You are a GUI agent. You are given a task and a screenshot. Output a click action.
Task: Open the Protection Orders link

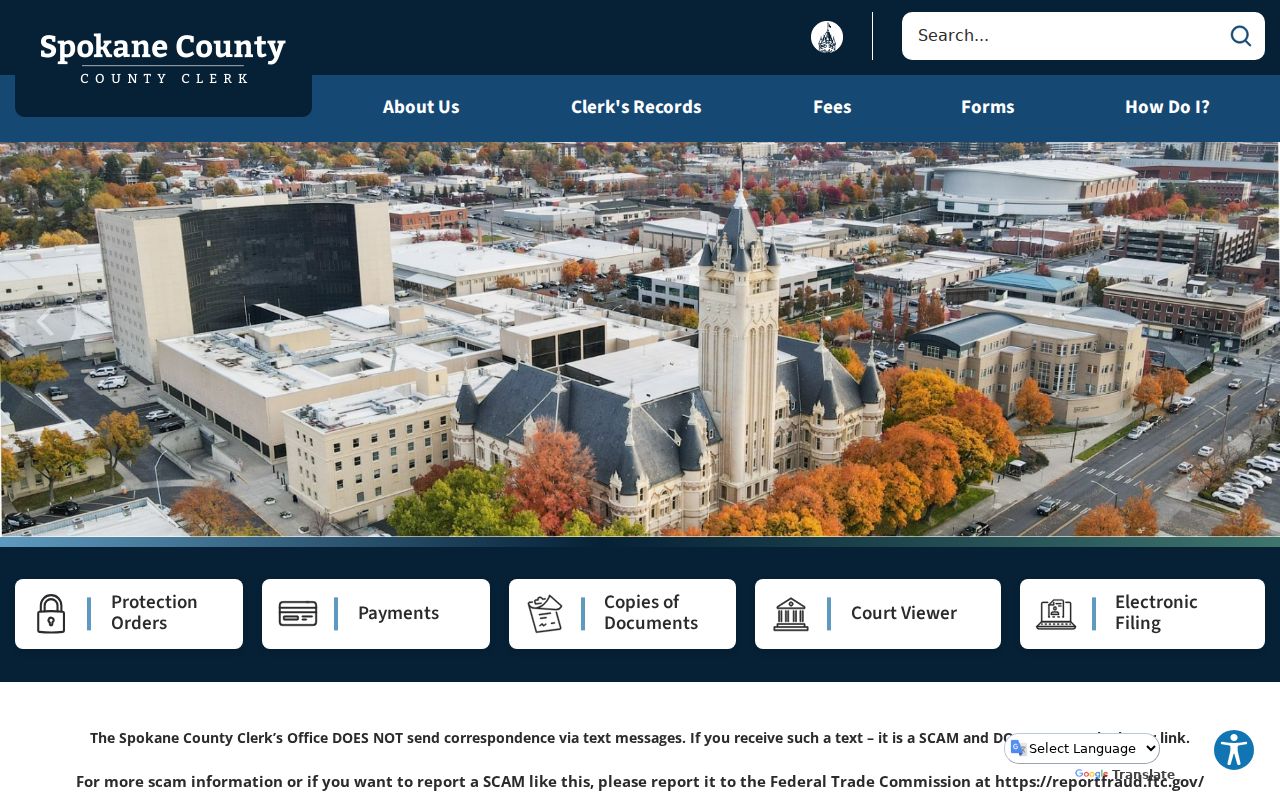click(x=129, y=614)
